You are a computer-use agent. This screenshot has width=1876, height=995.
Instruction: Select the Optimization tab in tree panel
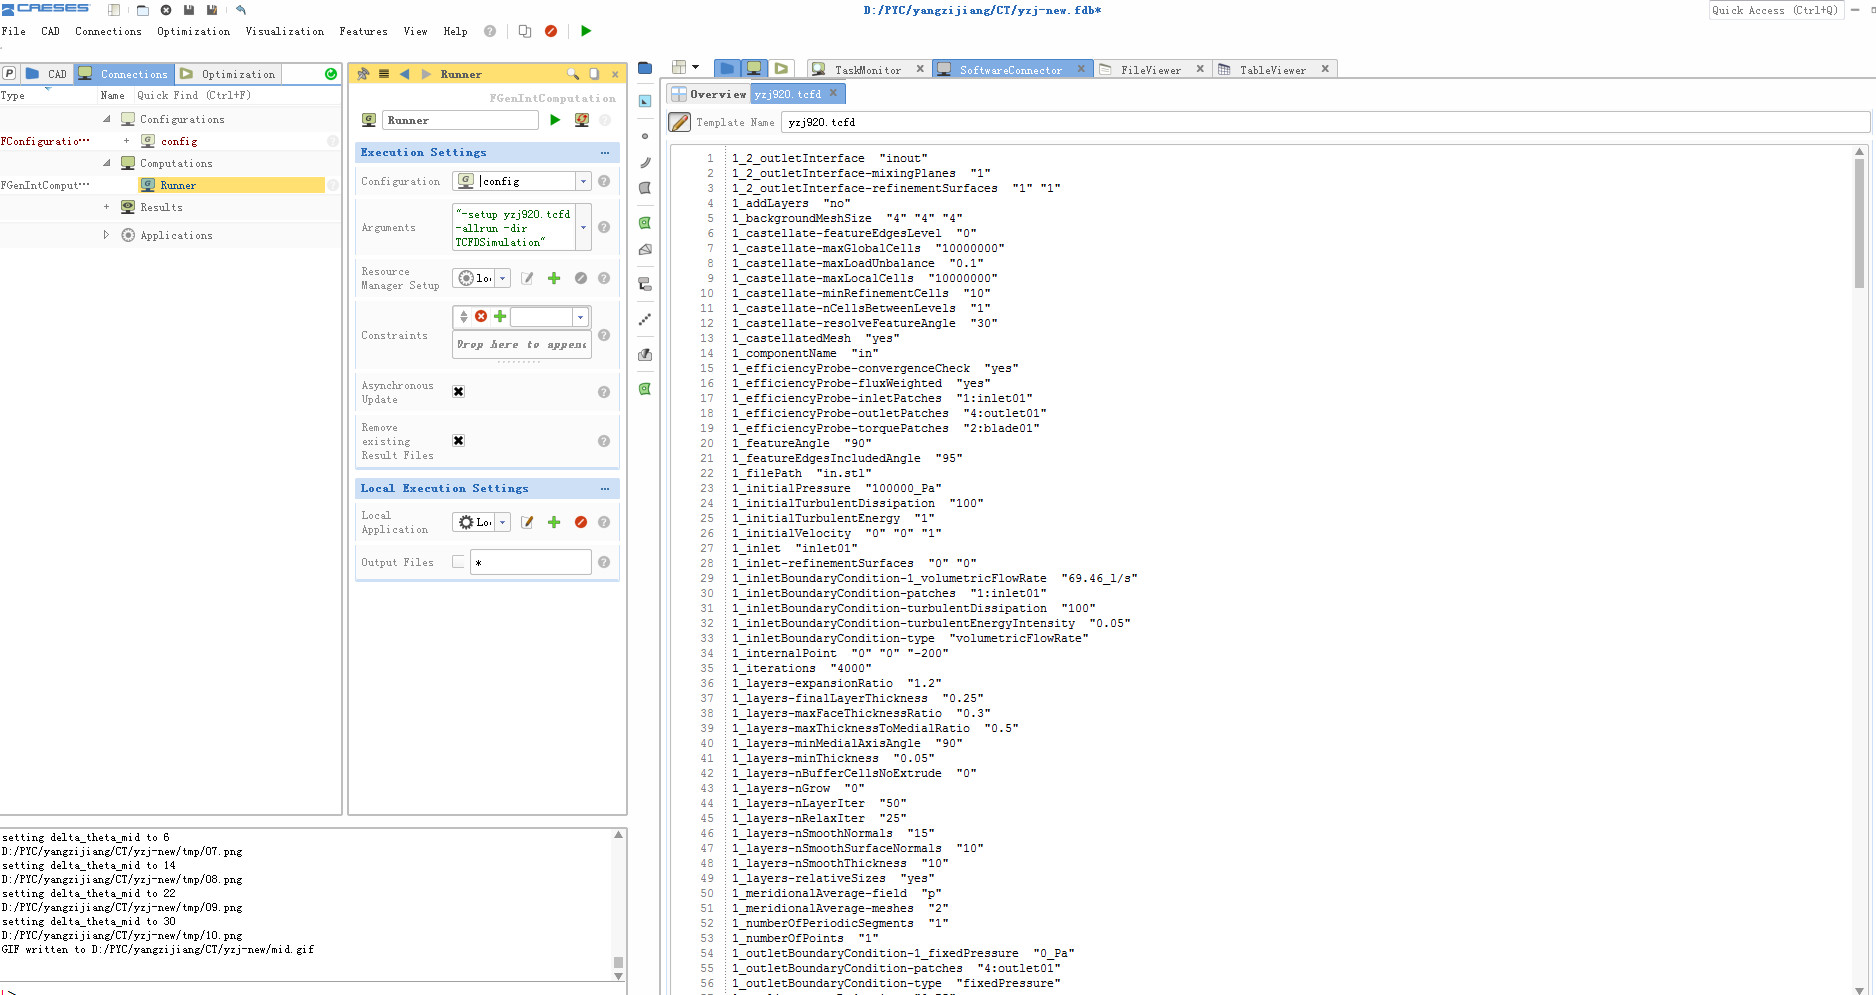pos(228,74)
